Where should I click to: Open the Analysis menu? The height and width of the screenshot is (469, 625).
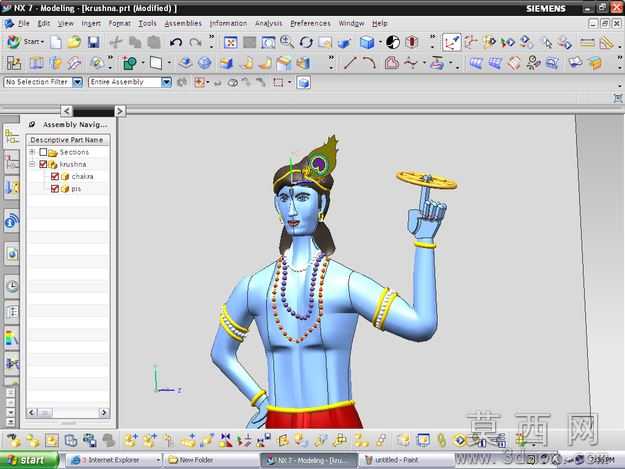coord(268,24)
